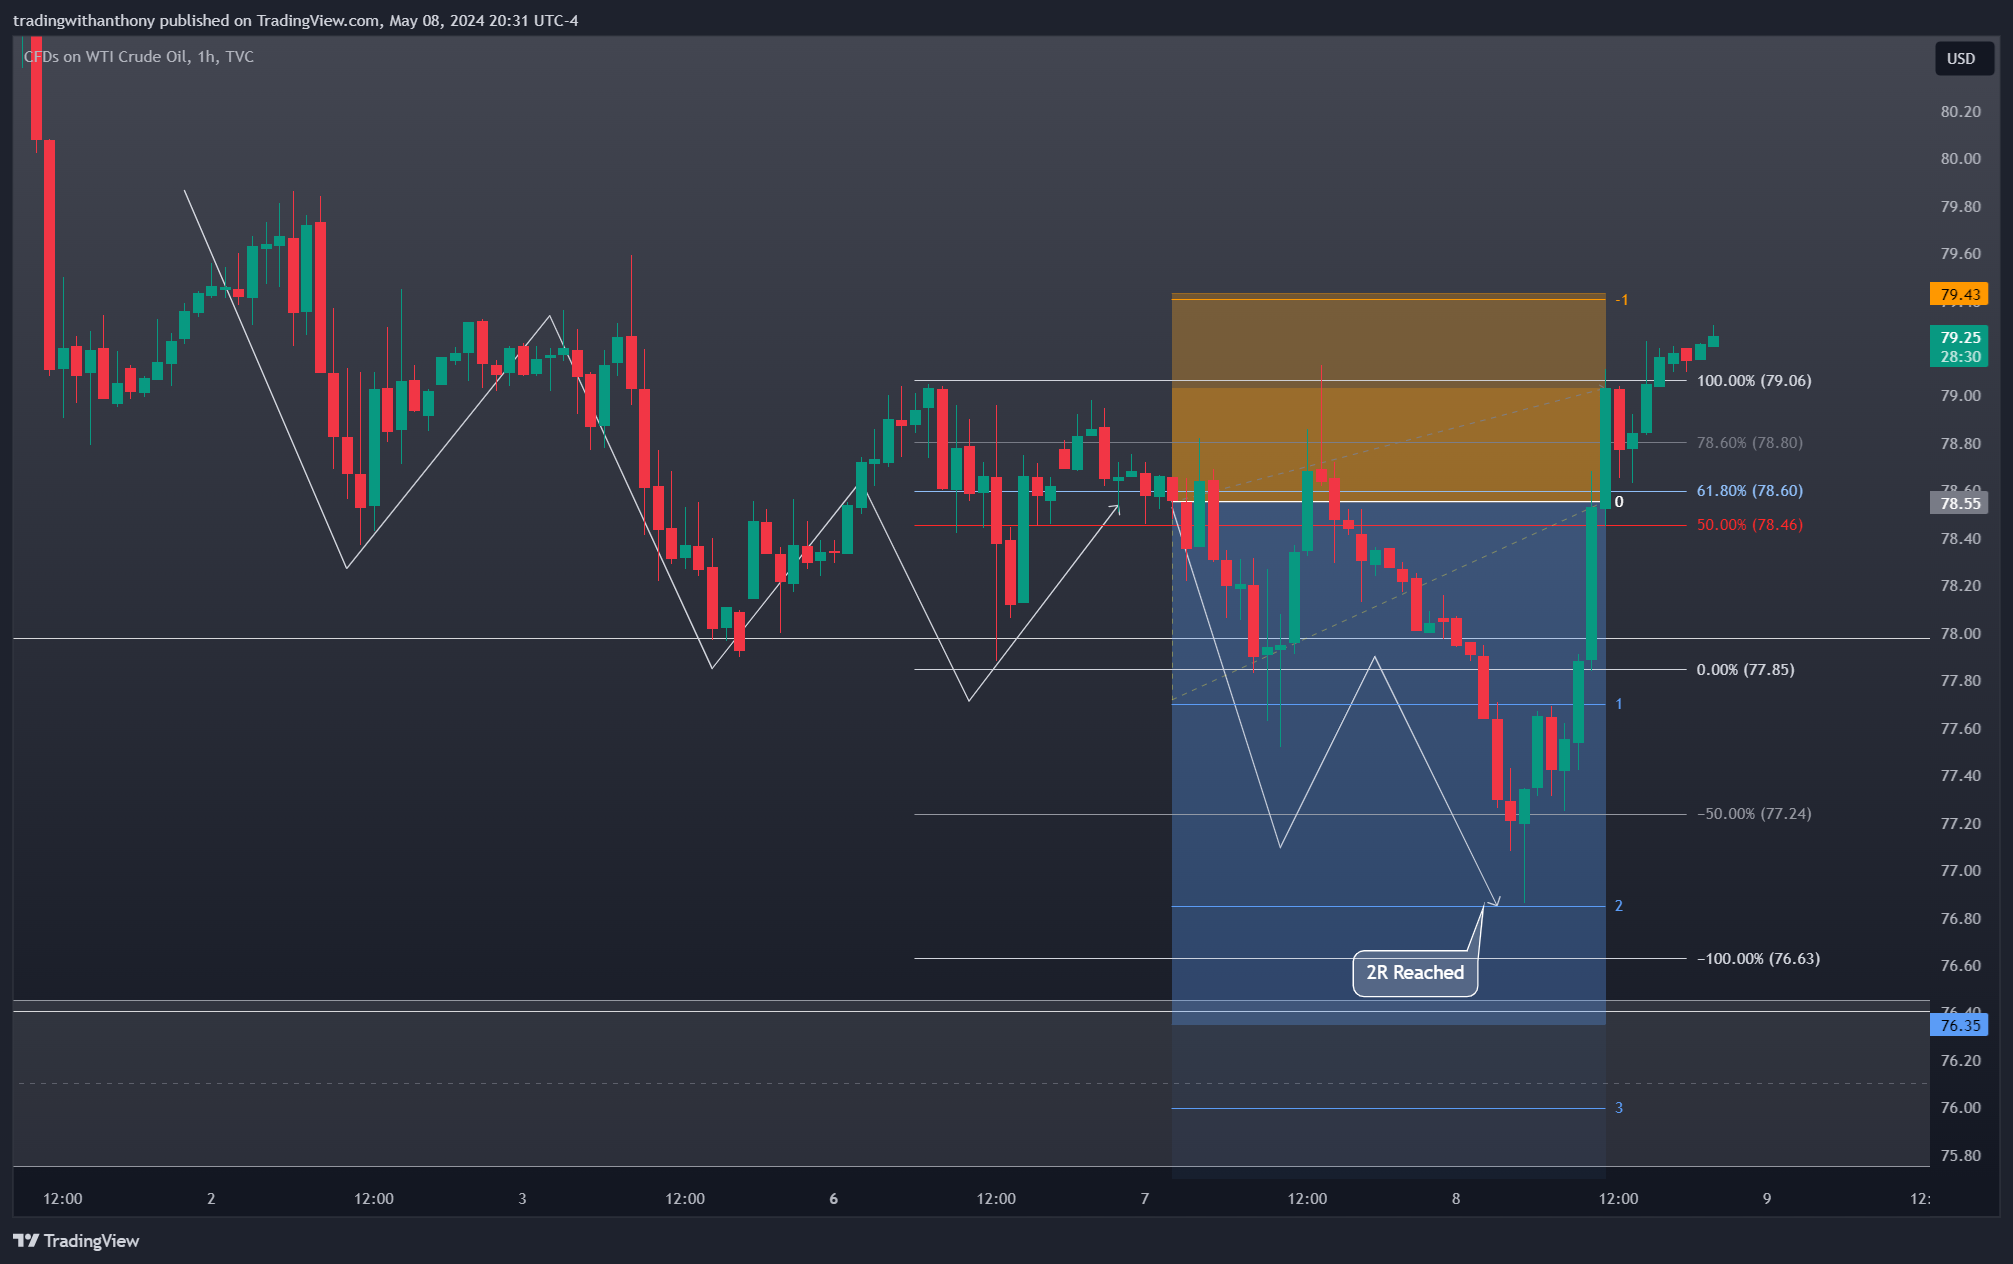Click the 76.35 blue price label
This screenshot has height=1264, width=2013.
tap(1959, 1025)
